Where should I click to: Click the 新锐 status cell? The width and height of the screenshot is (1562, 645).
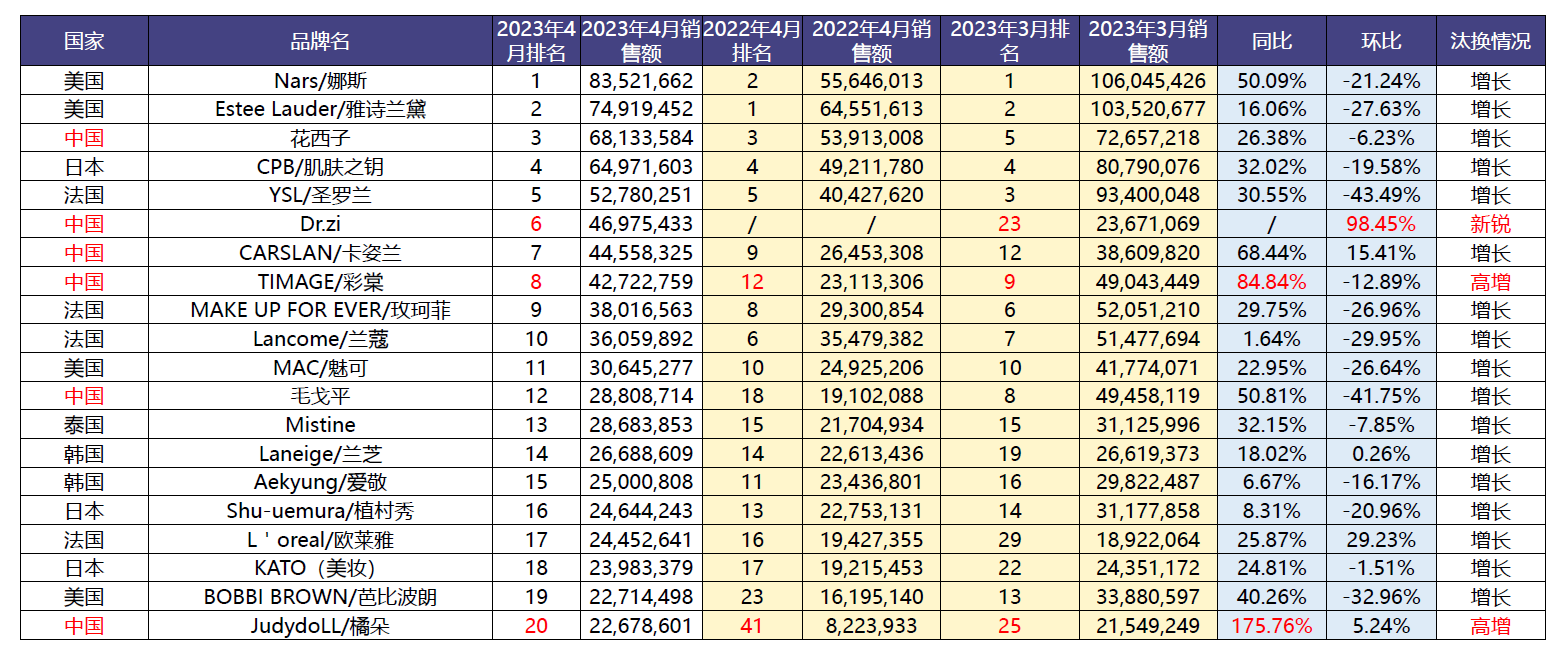click(1490, 225)
